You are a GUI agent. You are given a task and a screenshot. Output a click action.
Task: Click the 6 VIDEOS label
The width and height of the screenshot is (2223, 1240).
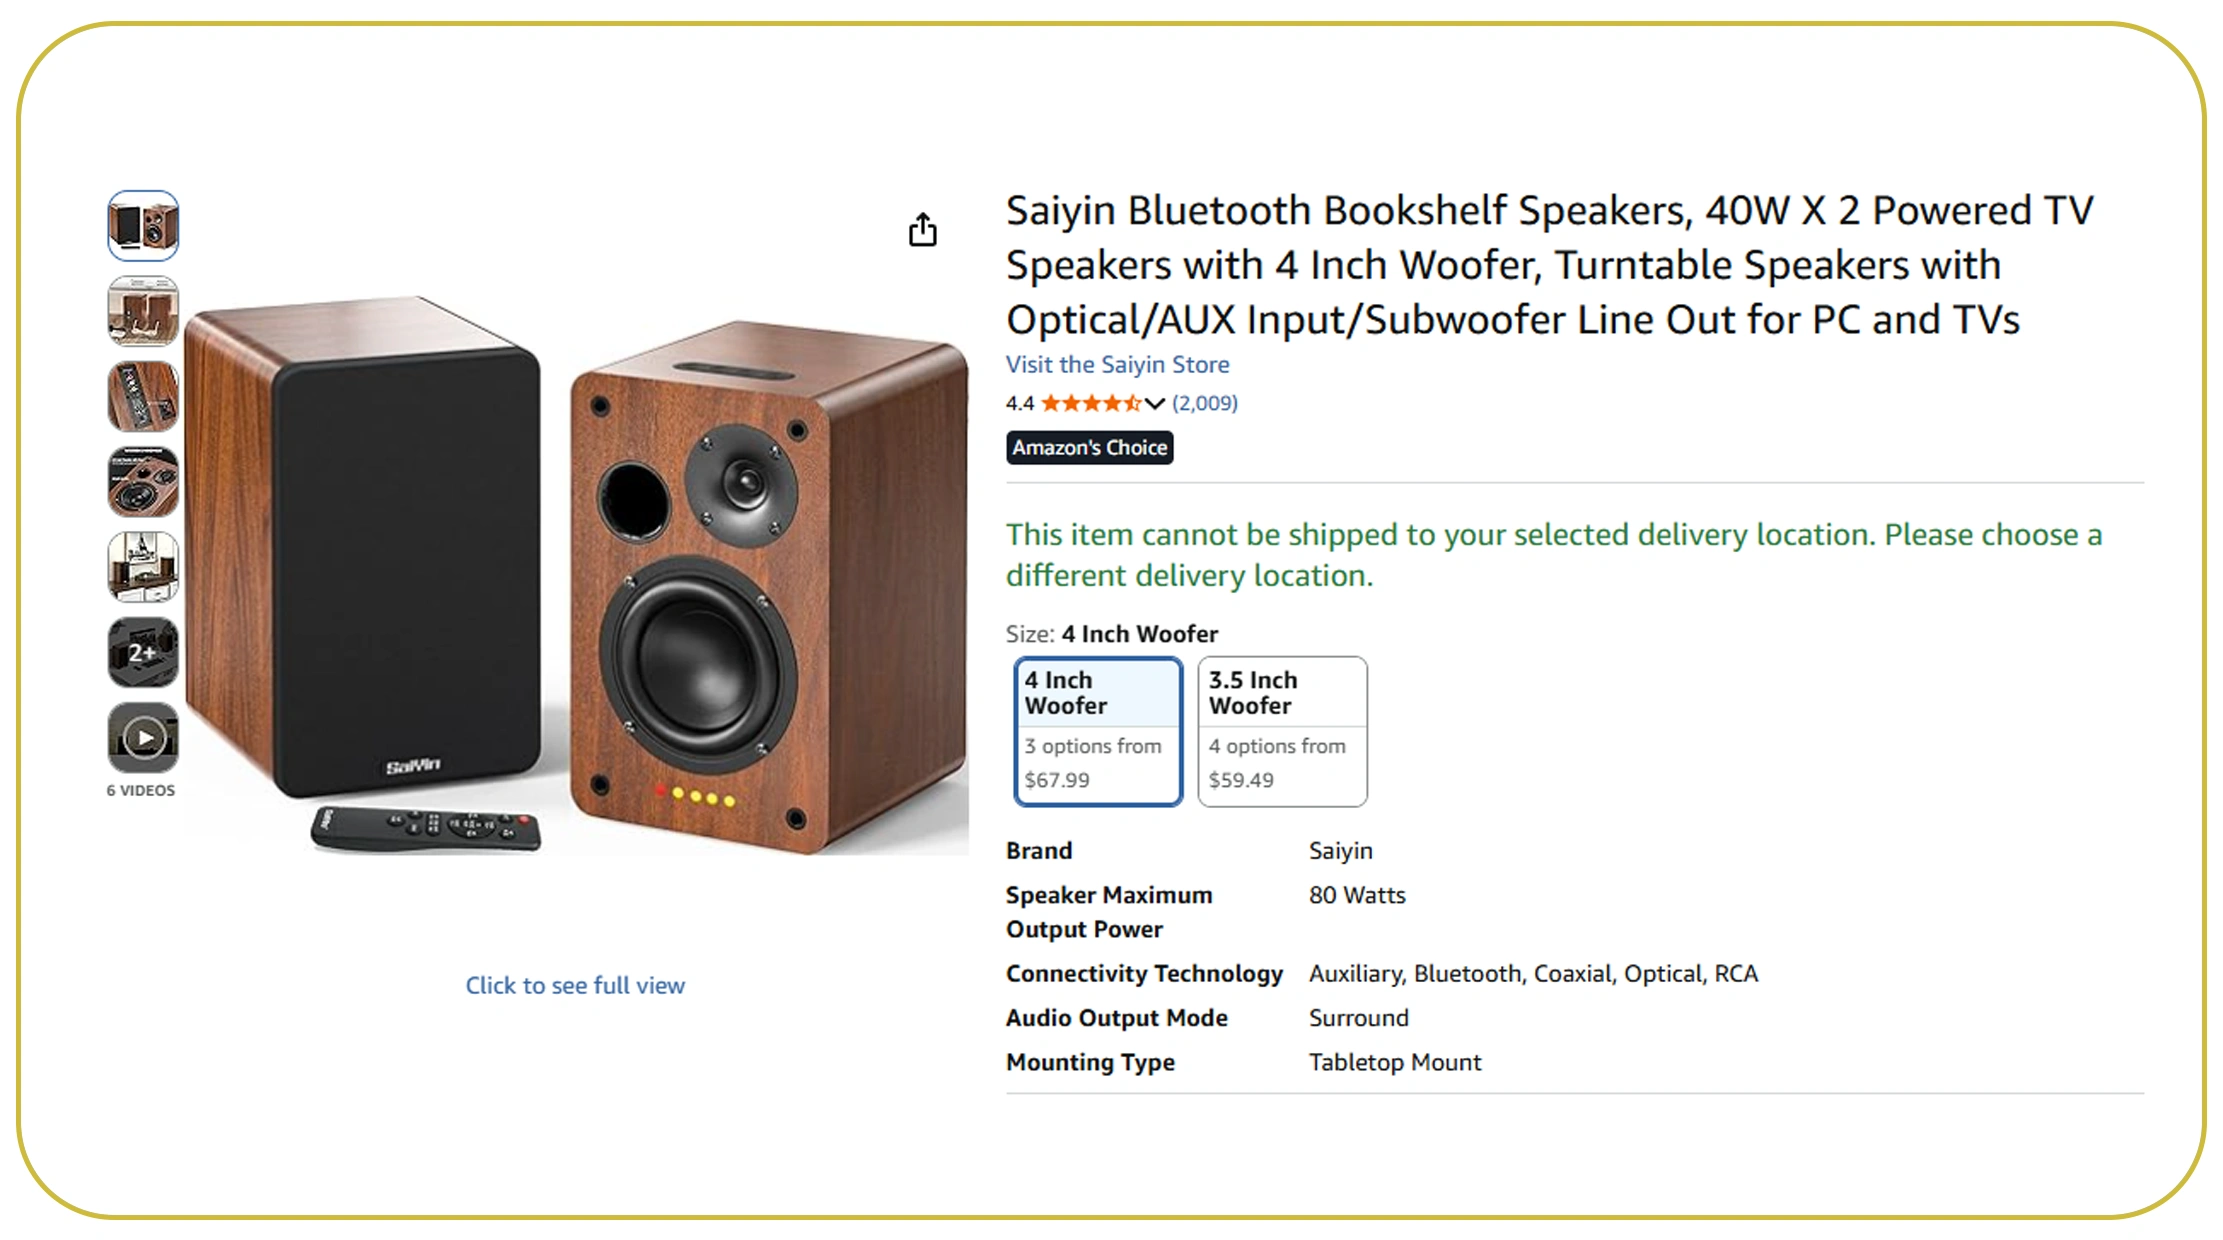click(x=141, y=791)
